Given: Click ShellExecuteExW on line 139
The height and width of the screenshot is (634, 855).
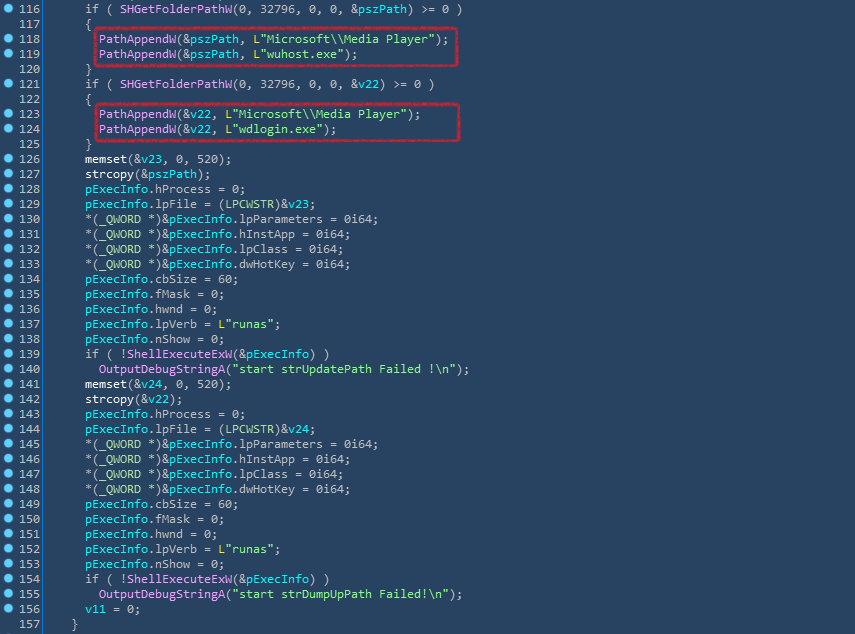Looking at the screenshot, I should pyautogui.click(x=179, y=354).
